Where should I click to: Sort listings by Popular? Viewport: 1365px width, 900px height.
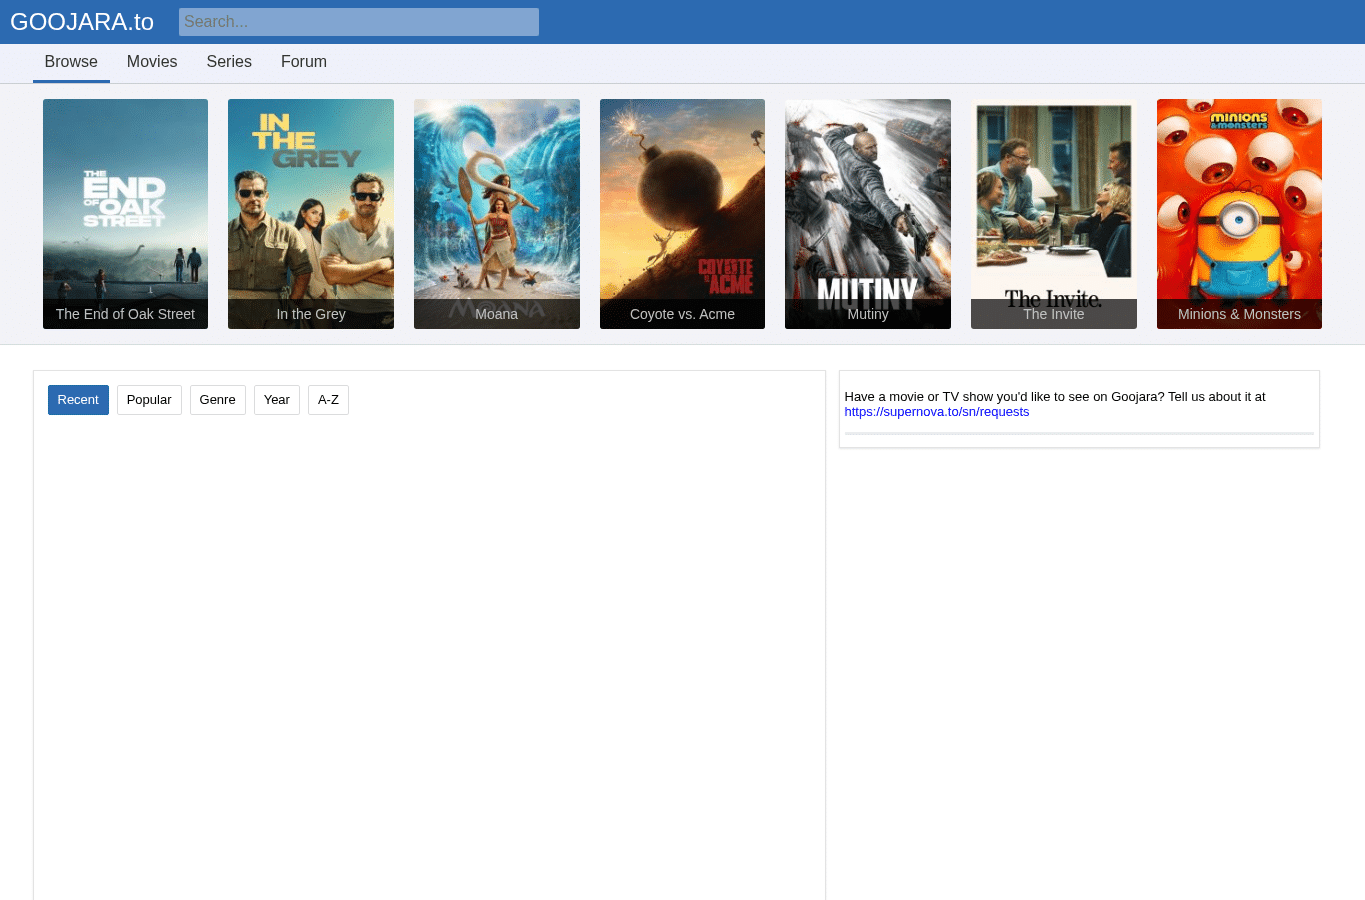149,400
